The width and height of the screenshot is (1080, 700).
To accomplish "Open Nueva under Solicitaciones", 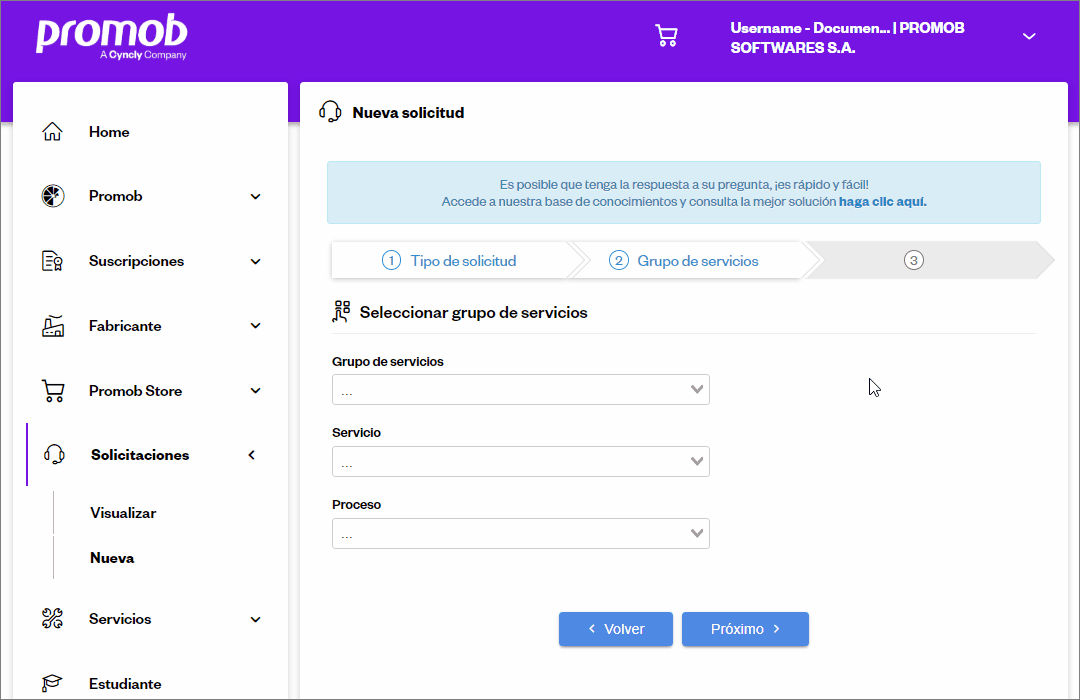I will 112,558.
